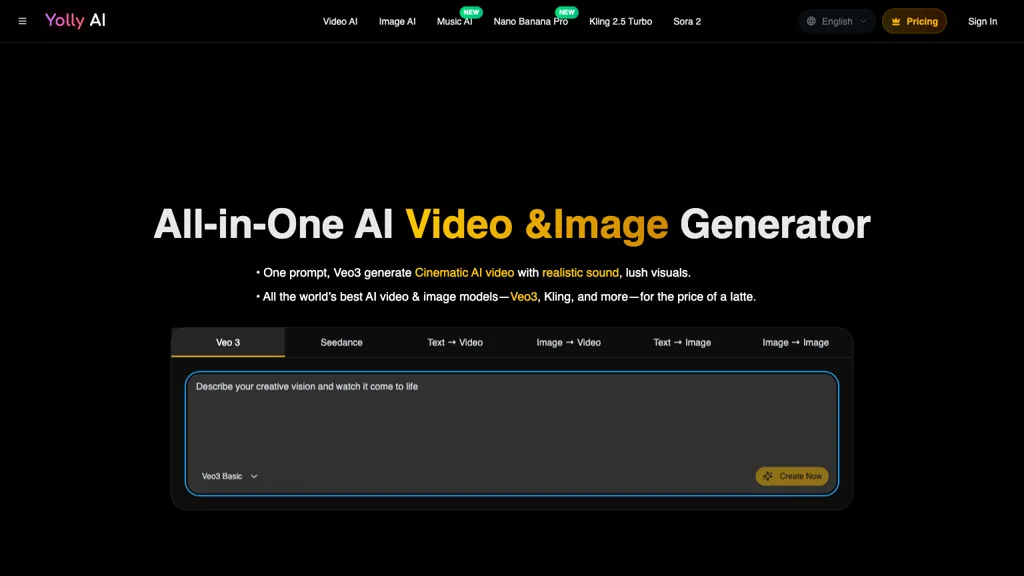1024x576 pixels.
Task: Select the Veo 3 tab
Action: pyautogui.click(x=228, y=342)
